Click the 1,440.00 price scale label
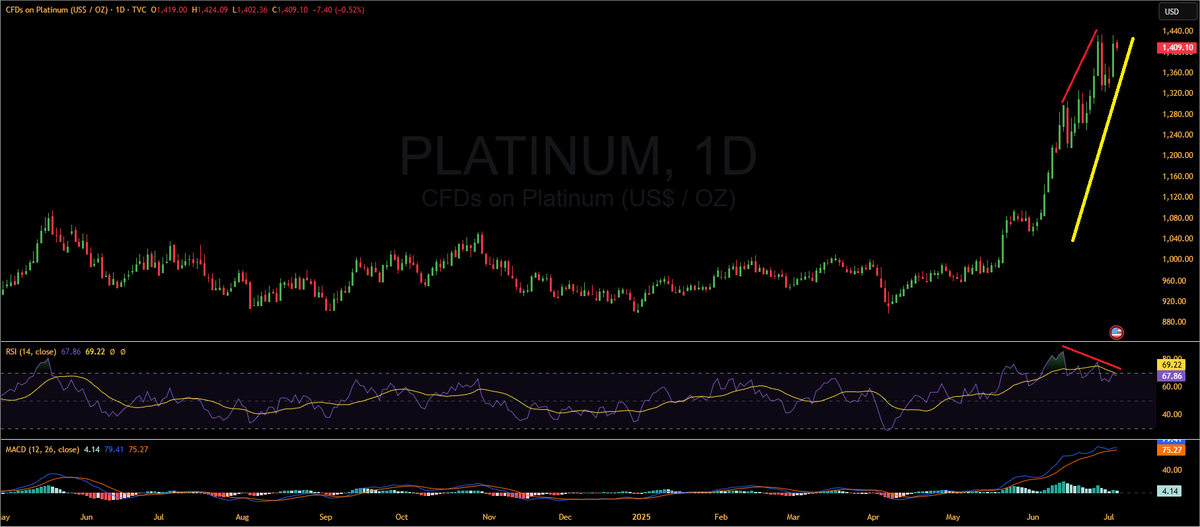The height and width of the screenshot is (527, 1200). coord(1177,32)
